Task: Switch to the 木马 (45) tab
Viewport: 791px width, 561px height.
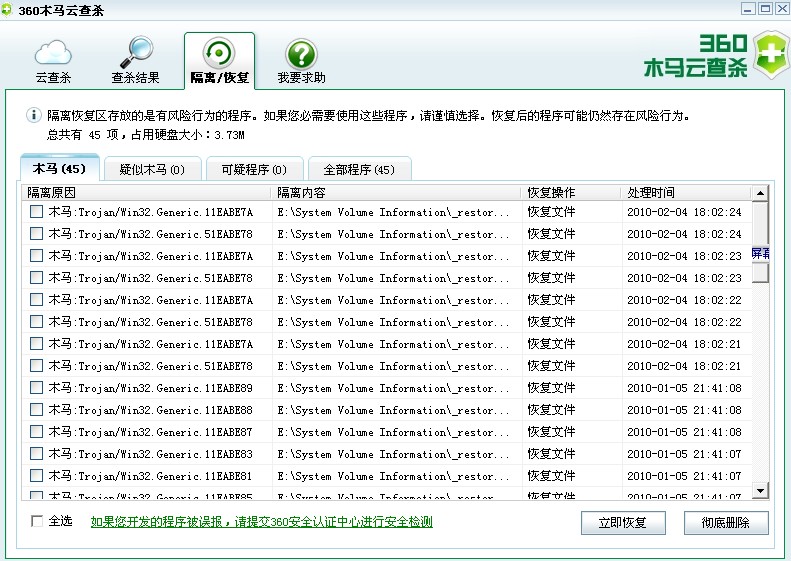Action: (x=60, y=169)
